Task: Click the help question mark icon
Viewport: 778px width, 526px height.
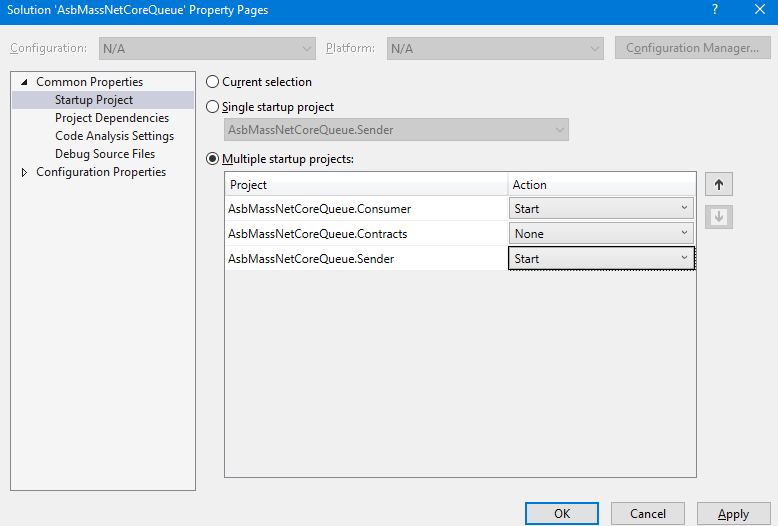Action: pyautogui.click(x=715, y=10)
